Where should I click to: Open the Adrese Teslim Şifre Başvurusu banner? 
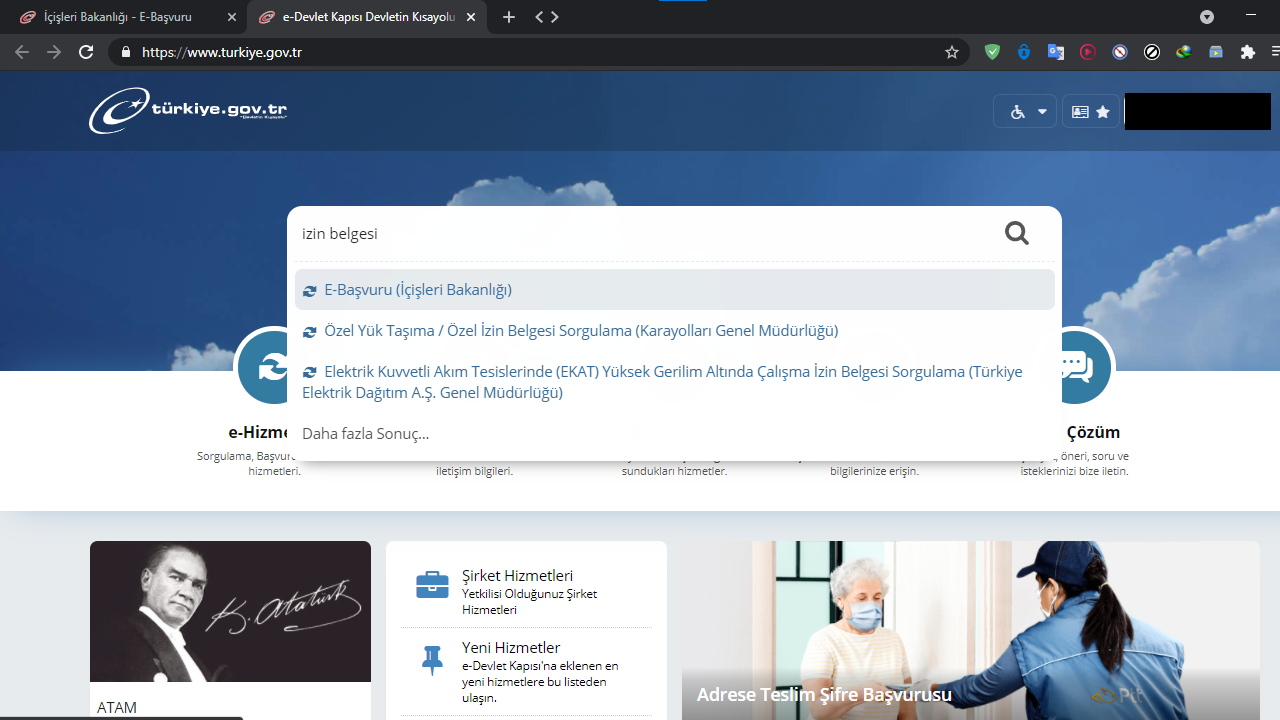[x=970, y=630]
